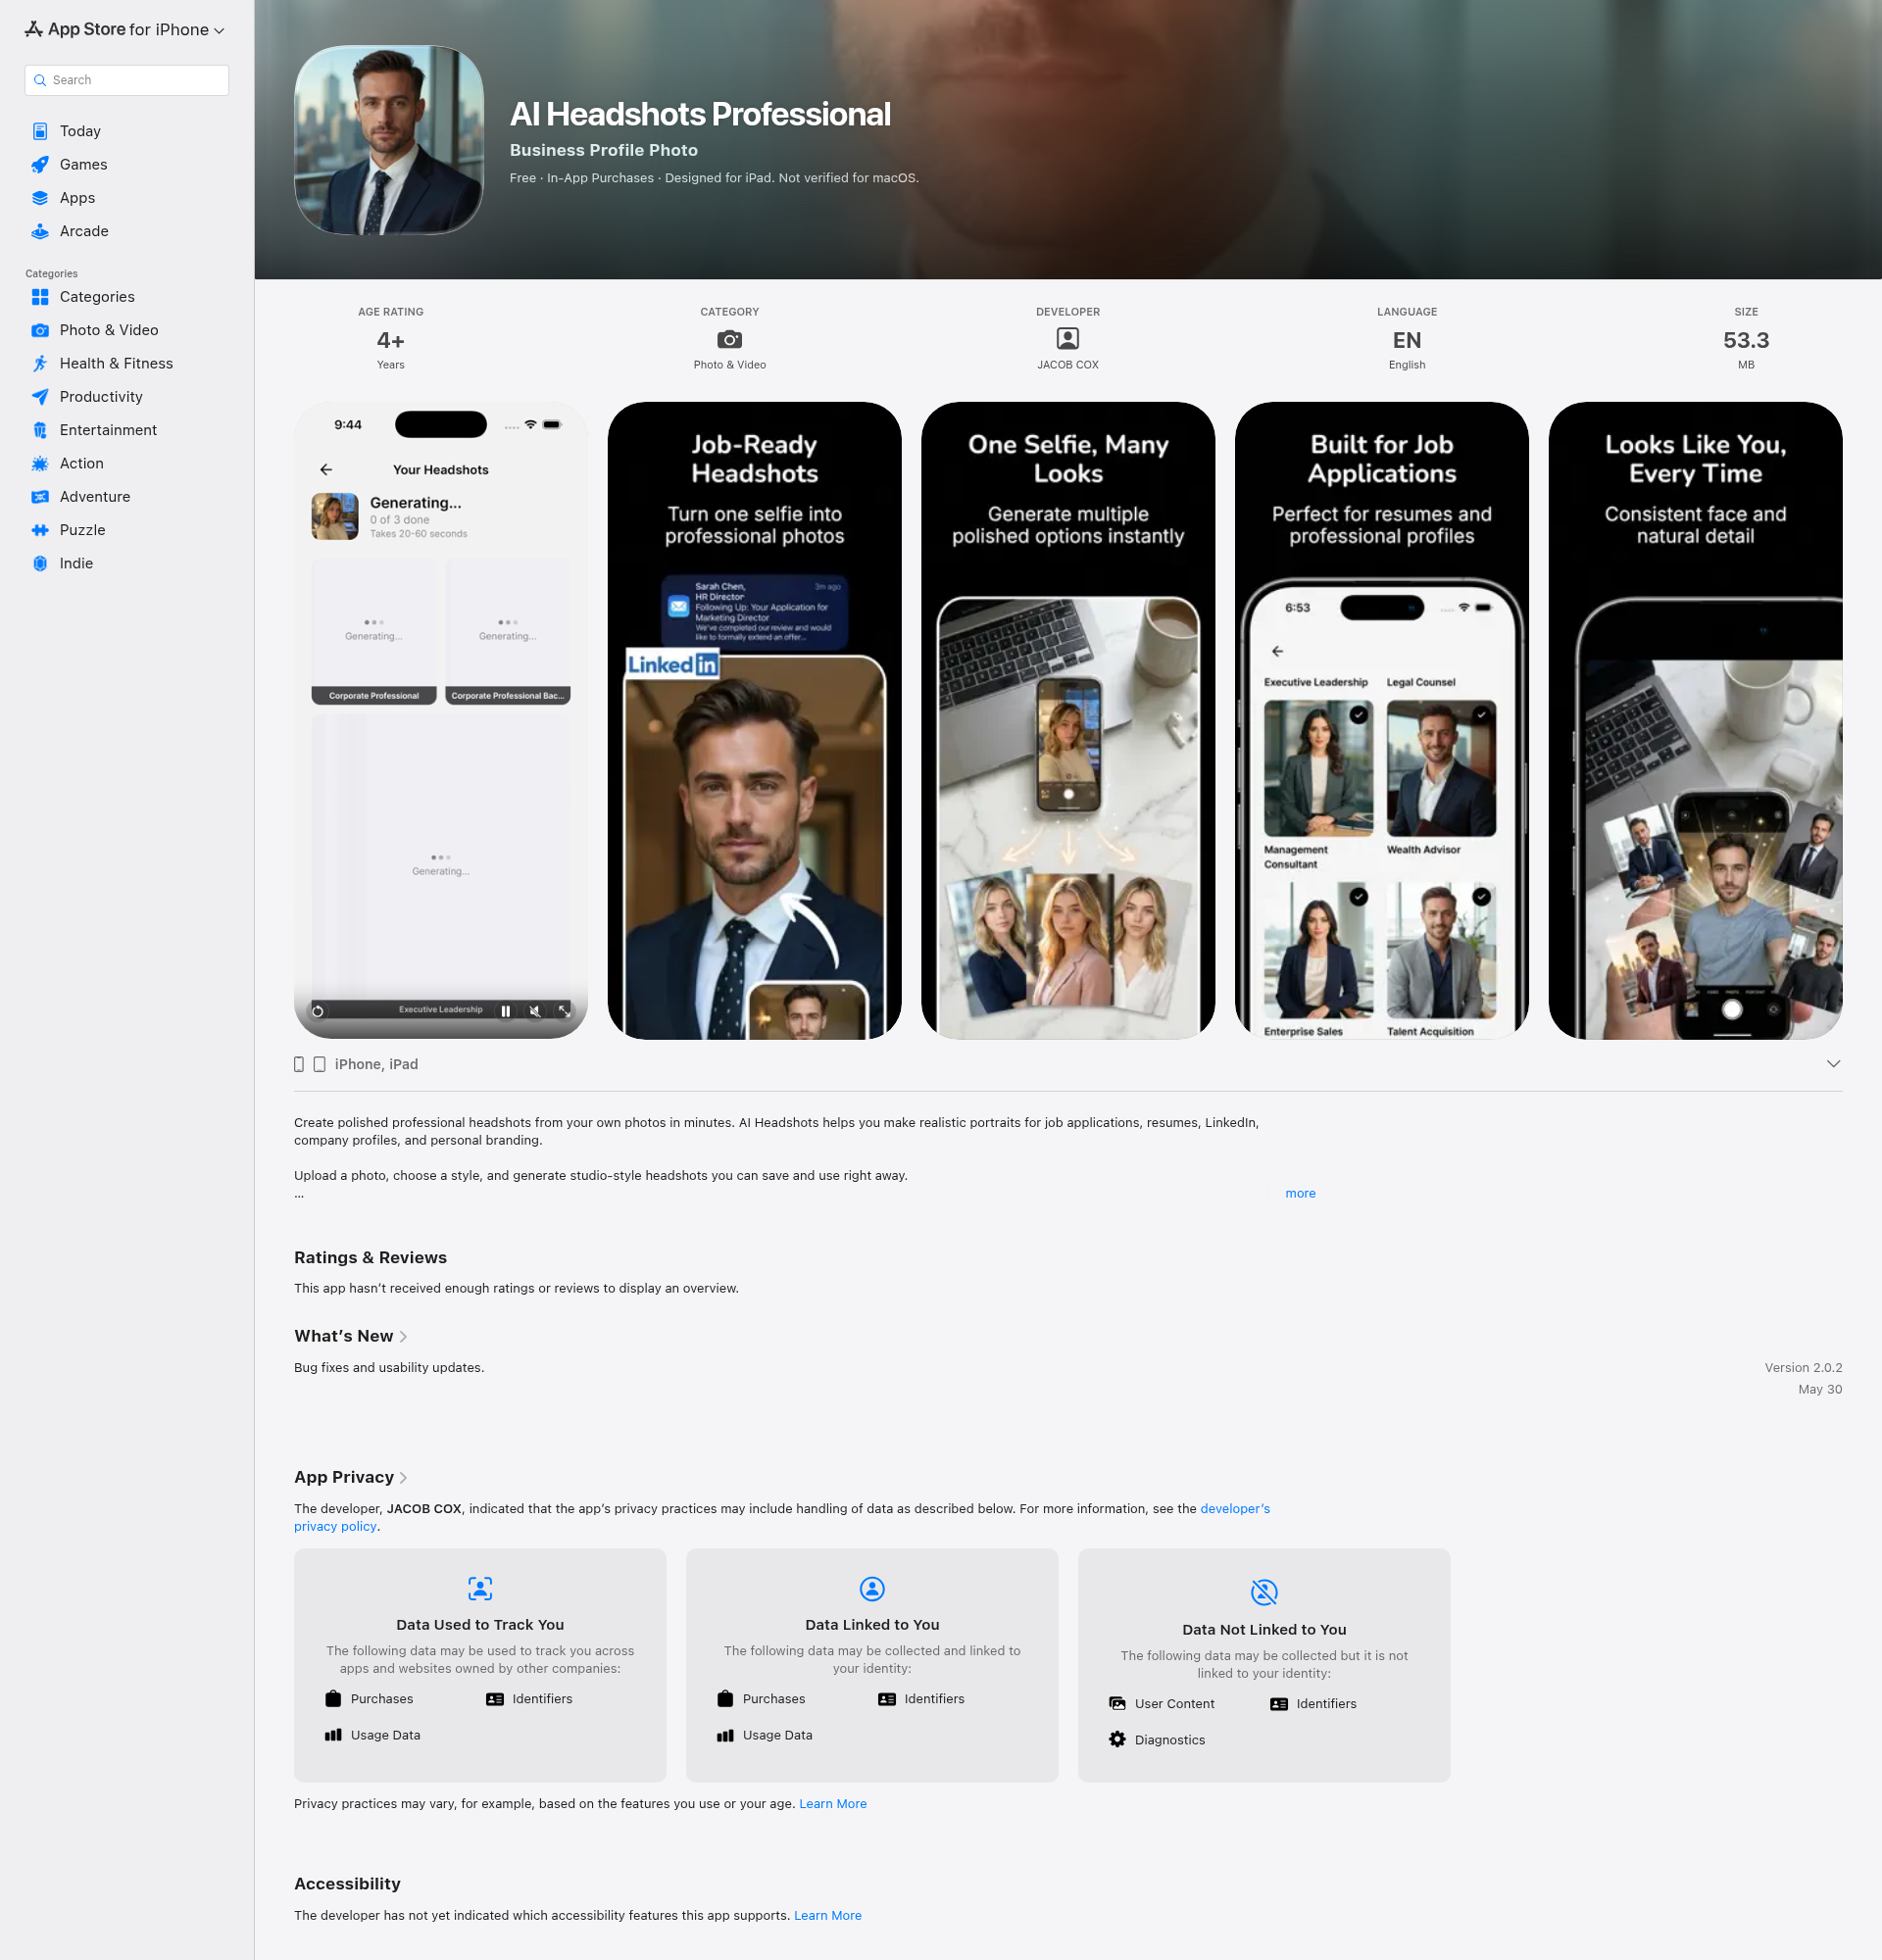Click Learn More under Accessibility
This screenshot has width=1882, height=1960.
tap(828, 1916)
